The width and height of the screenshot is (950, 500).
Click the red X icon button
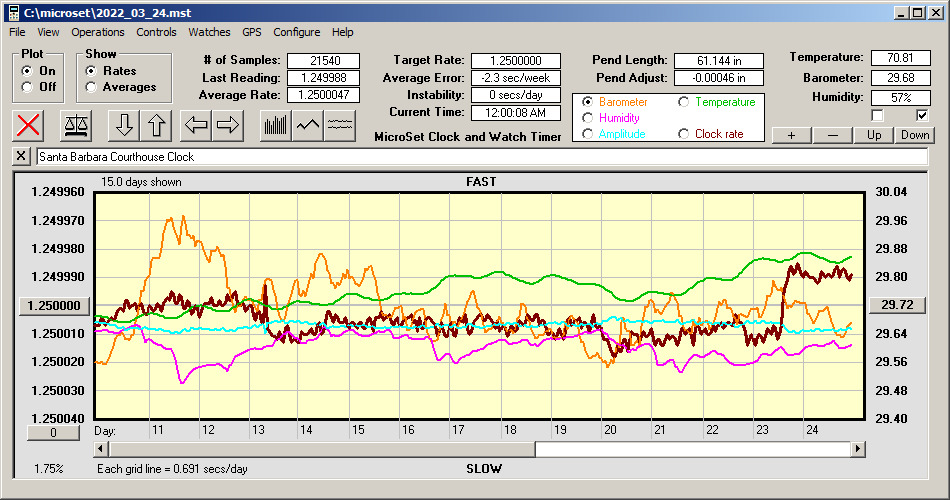30,125
